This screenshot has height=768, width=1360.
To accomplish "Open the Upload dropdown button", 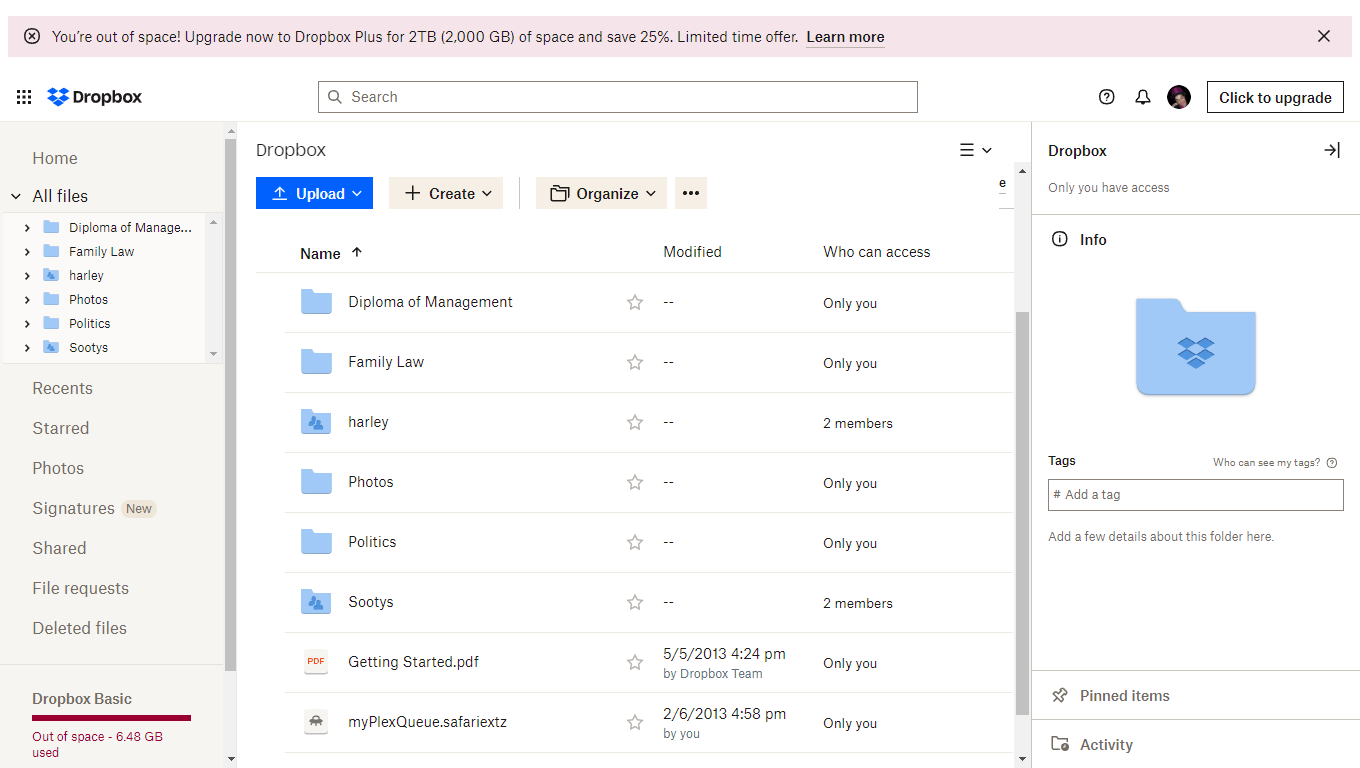I will [314, 193].
